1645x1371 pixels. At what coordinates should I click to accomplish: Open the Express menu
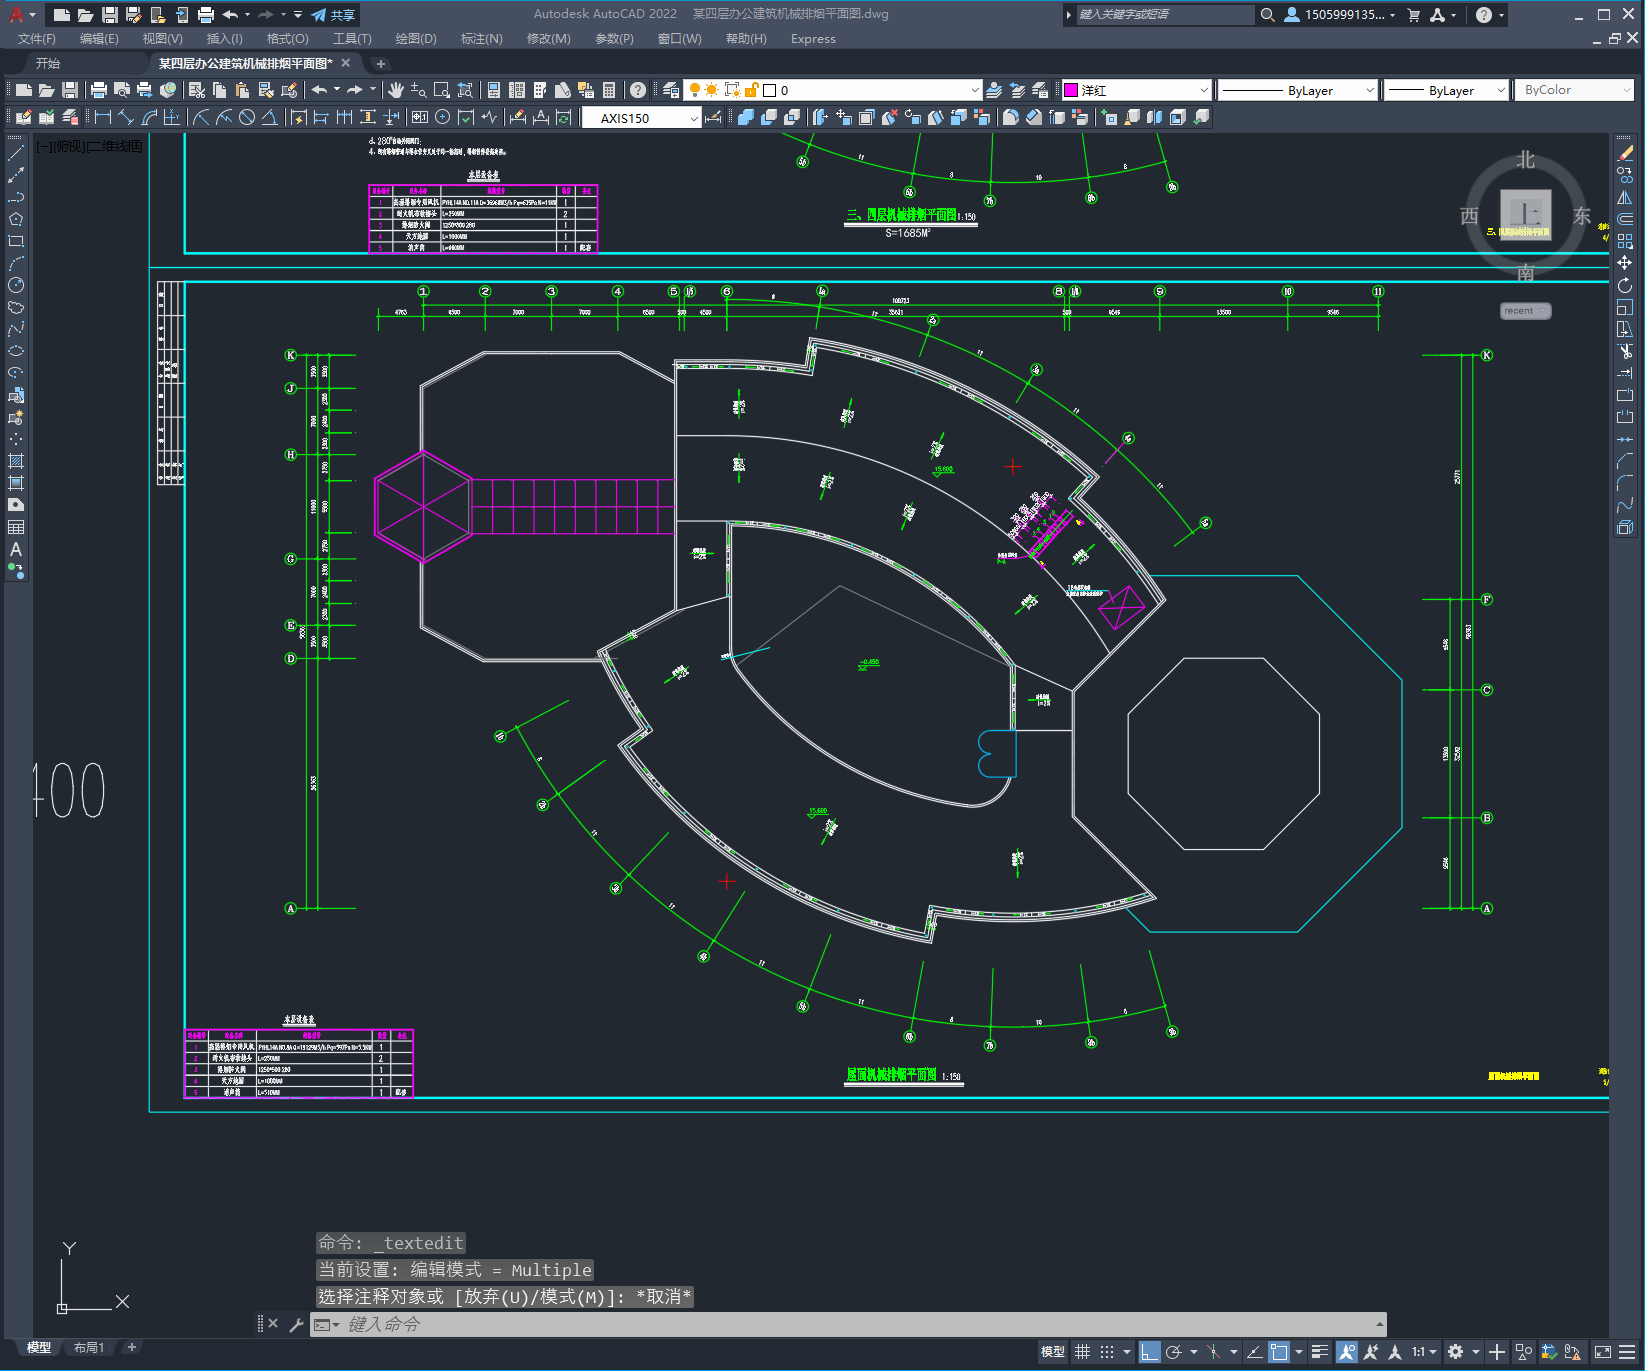click(x=813, y=39)
